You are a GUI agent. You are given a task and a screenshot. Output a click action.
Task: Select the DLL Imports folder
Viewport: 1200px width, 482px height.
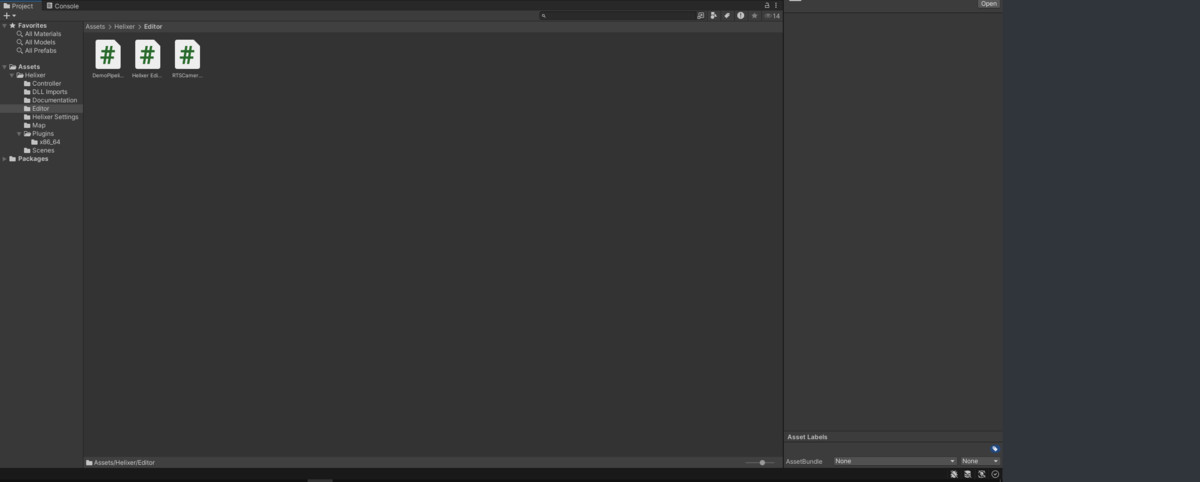tap(45, 92)
